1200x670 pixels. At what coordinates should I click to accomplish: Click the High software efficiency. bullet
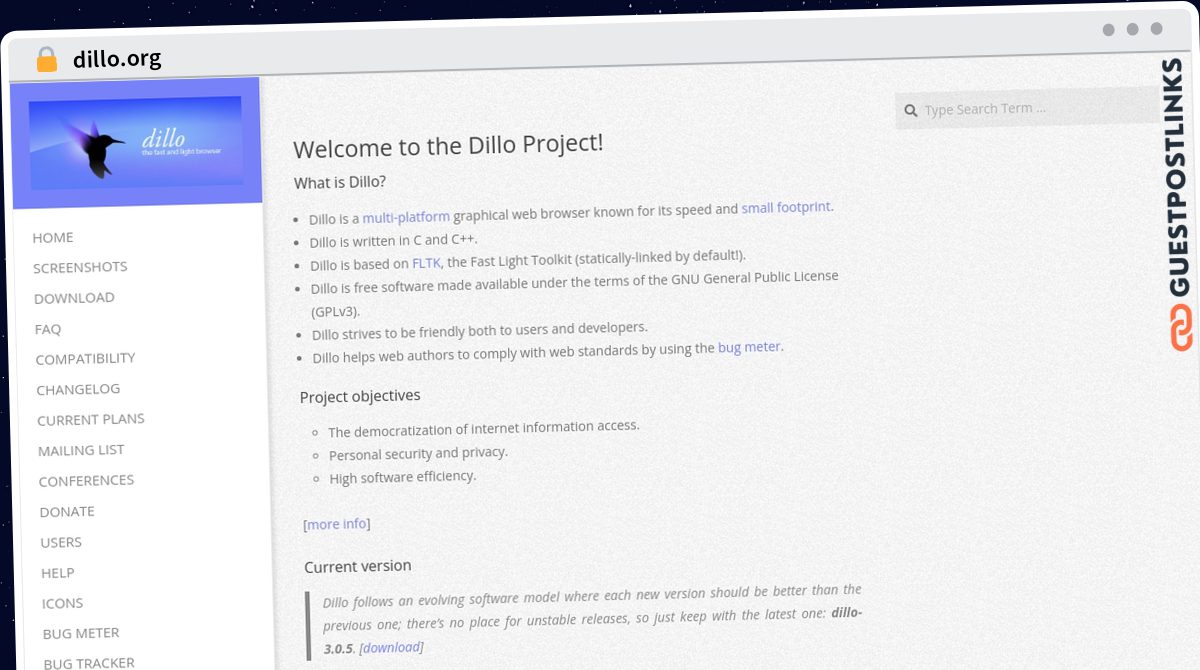[403, 478]
